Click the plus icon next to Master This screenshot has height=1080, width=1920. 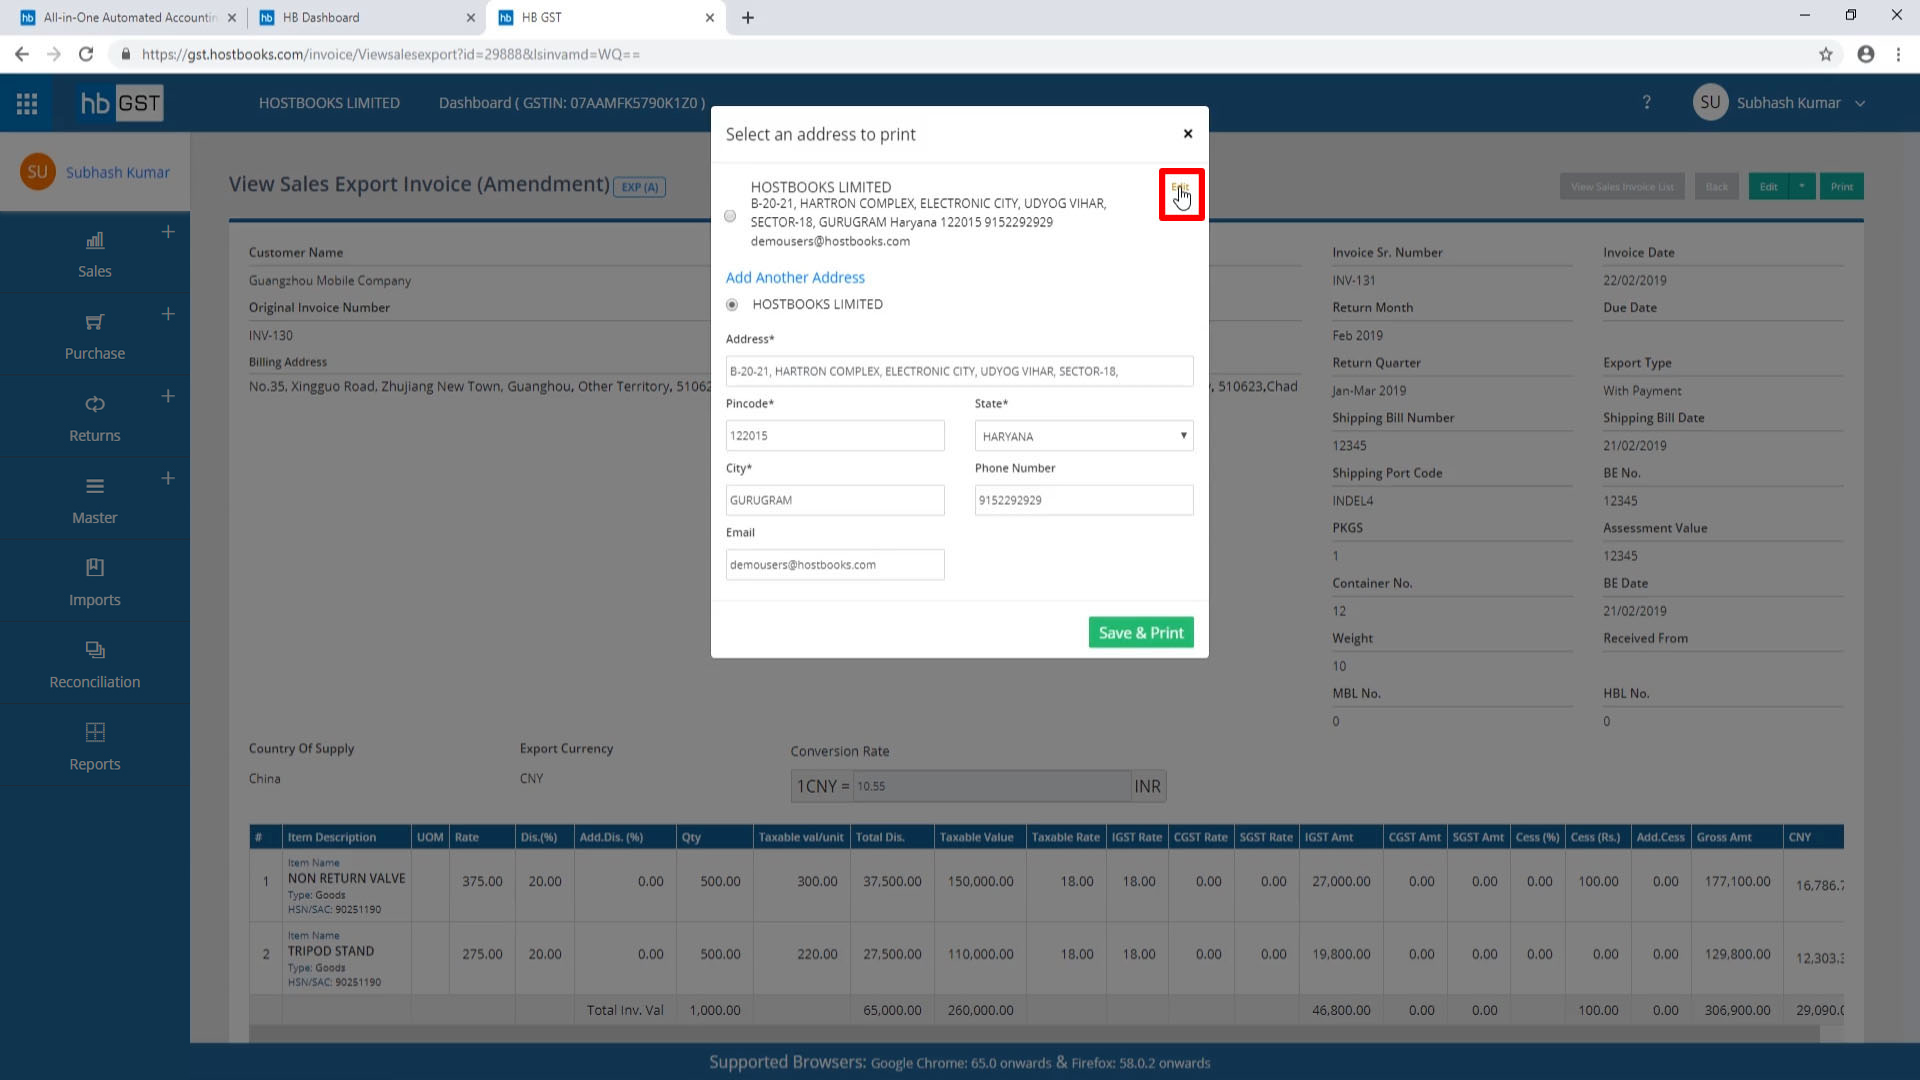click(168, 478)
